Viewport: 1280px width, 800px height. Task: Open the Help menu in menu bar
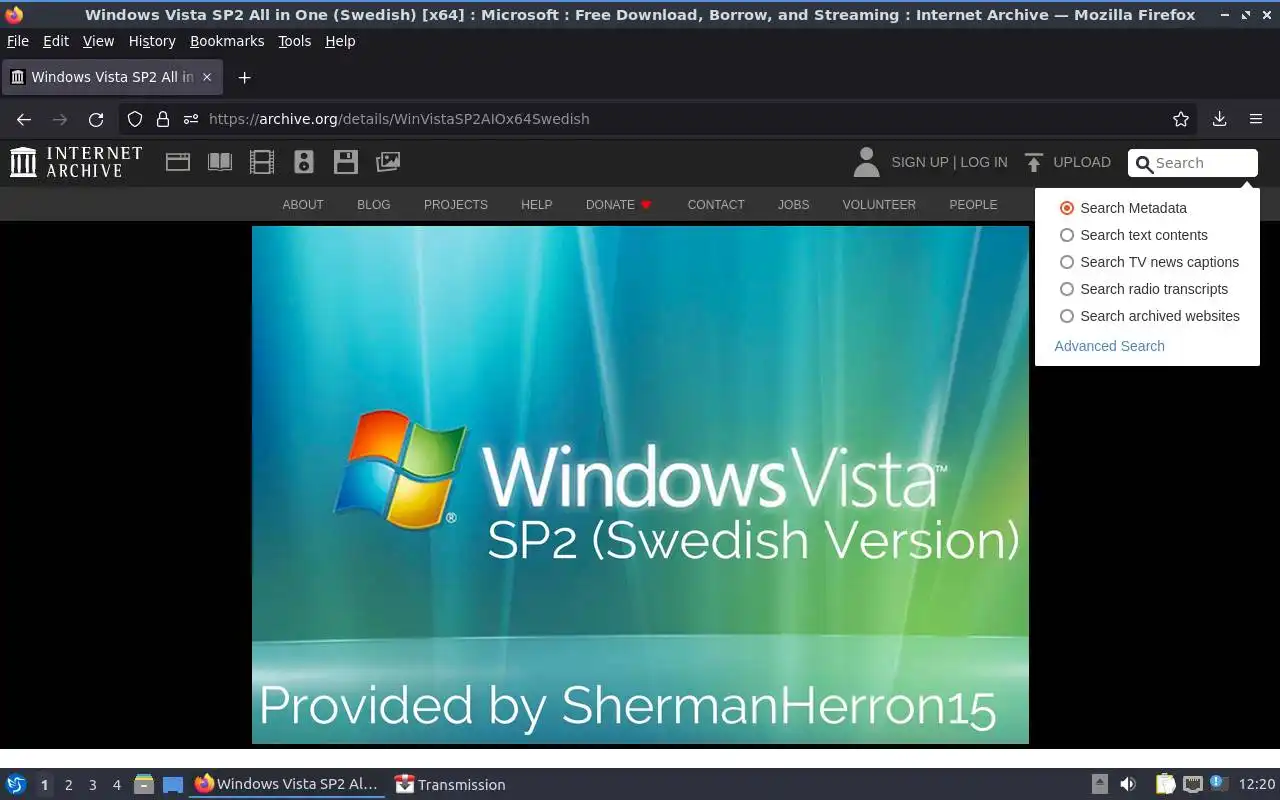[x=340, y=41]
